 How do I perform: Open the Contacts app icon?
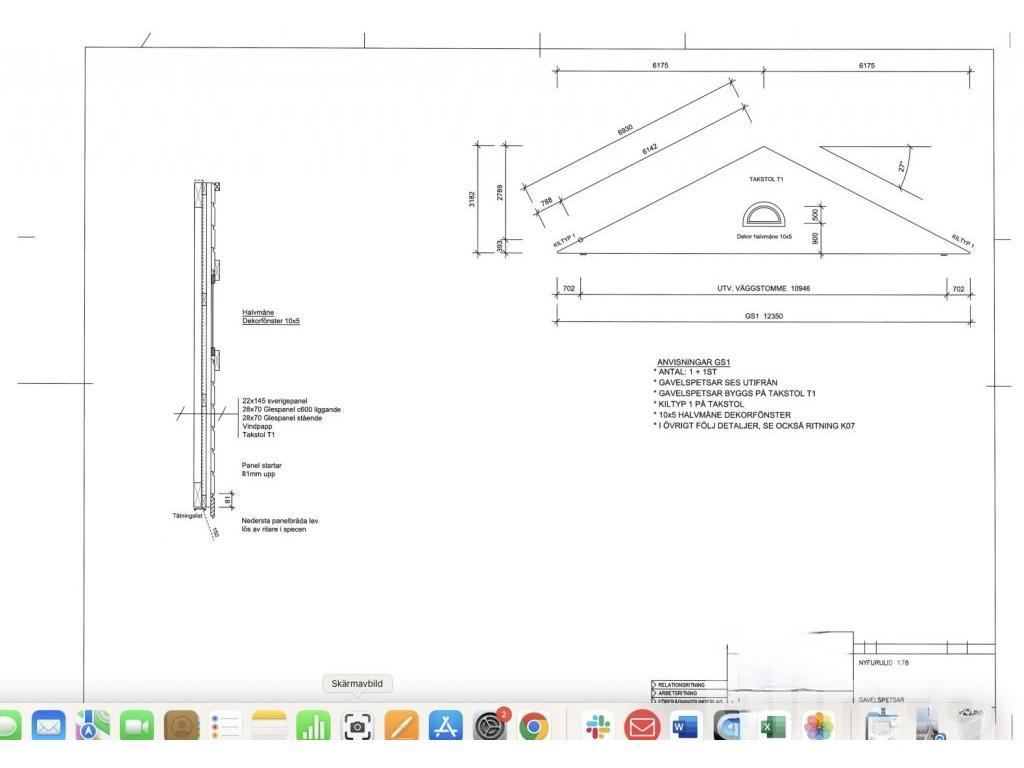(181, 725)
